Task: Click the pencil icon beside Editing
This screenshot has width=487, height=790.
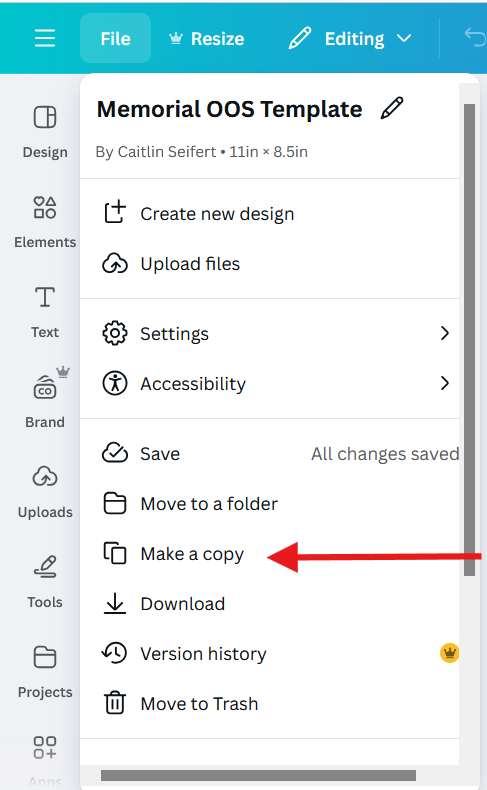Action: pos(300,38)
